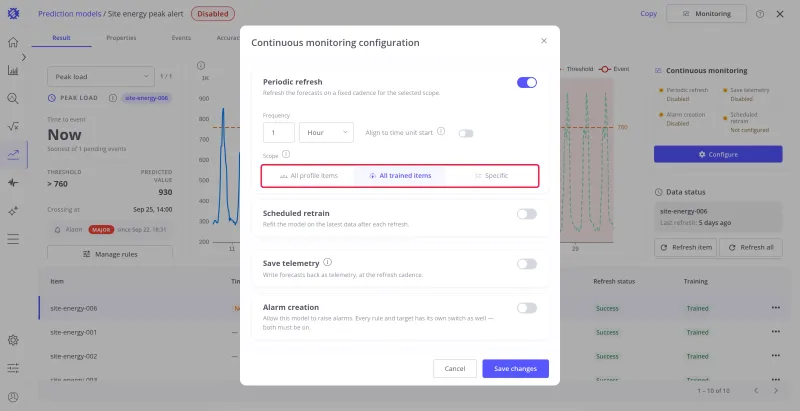800x411 pixels.
Task: Click the app logo icon
Action: coord(14,14)
